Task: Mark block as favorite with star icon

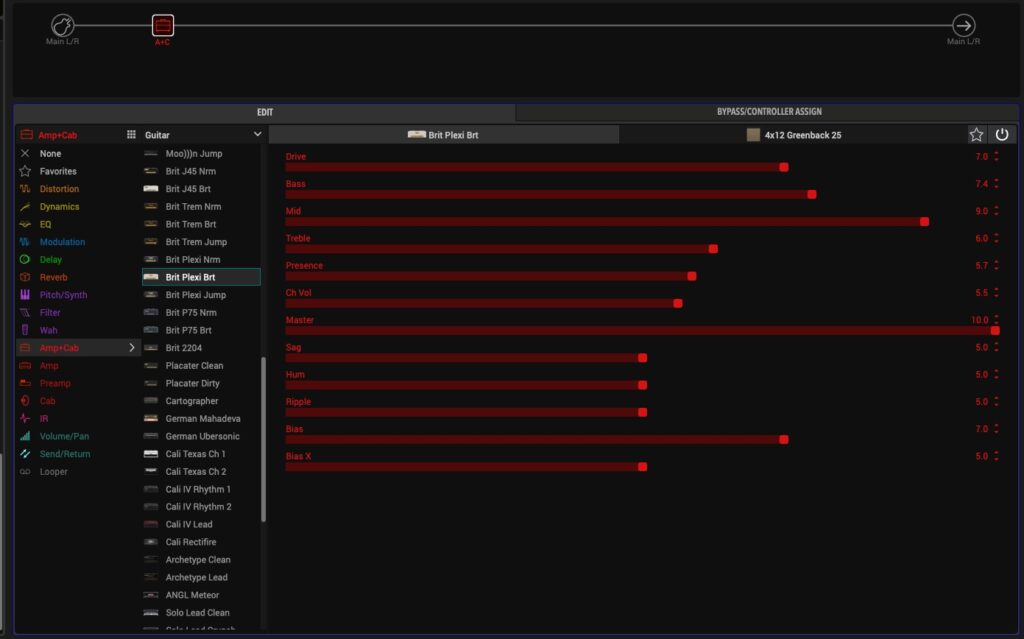Action: [x=976, y=134]
